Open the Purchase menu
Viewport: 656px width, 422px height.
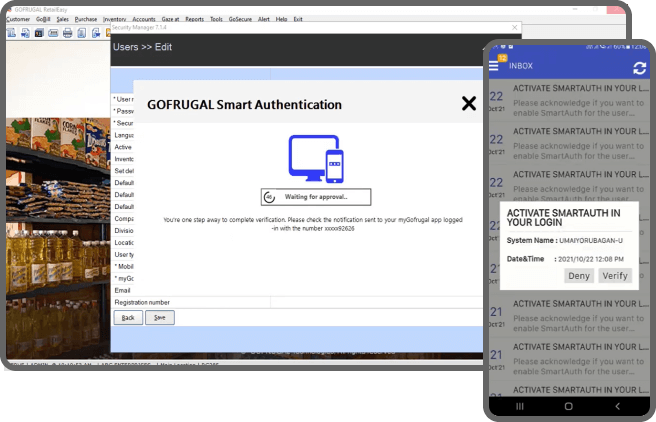(86, 19)
